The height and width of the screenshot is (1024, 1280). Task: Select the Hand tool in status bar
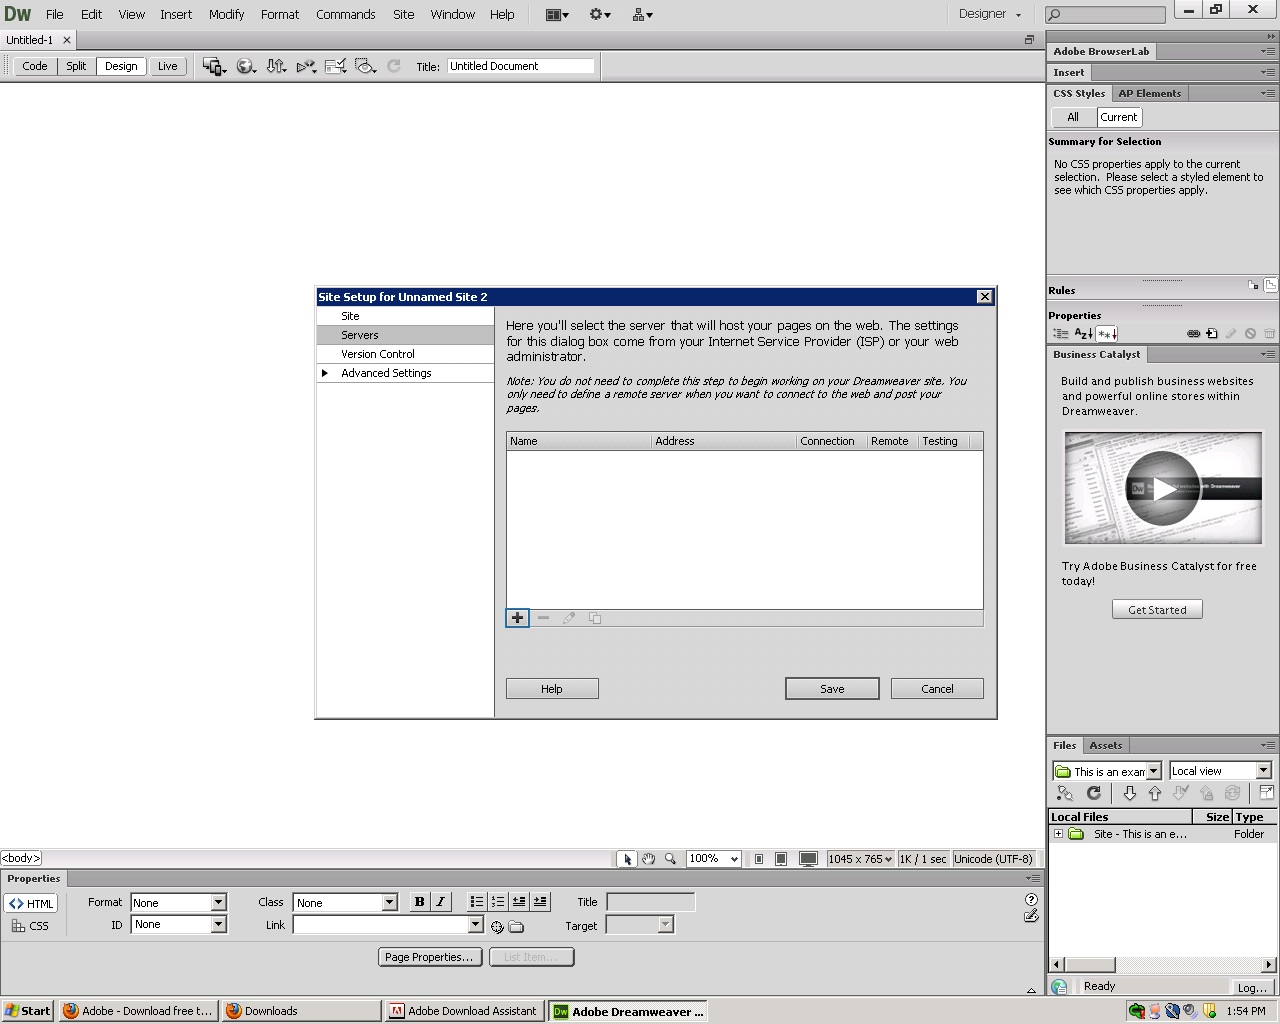pyautogui.click(x=649, y=859)
